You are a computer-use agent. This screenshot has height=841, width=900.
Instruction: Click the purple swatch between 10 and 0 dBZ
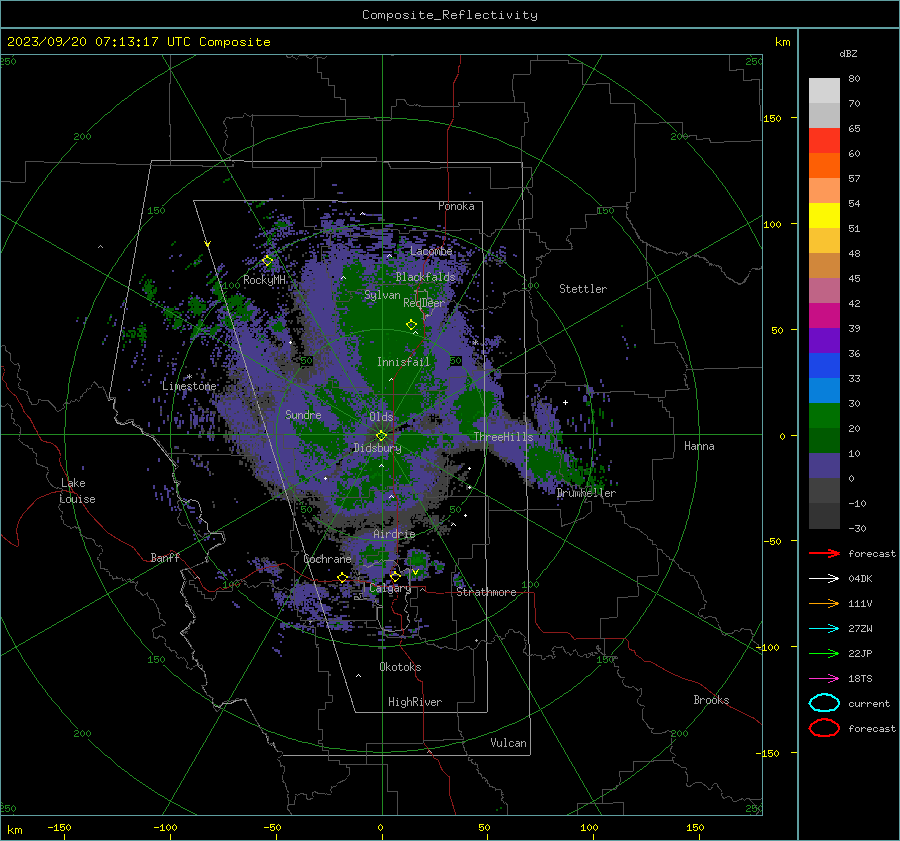click(x=824, y=465)
